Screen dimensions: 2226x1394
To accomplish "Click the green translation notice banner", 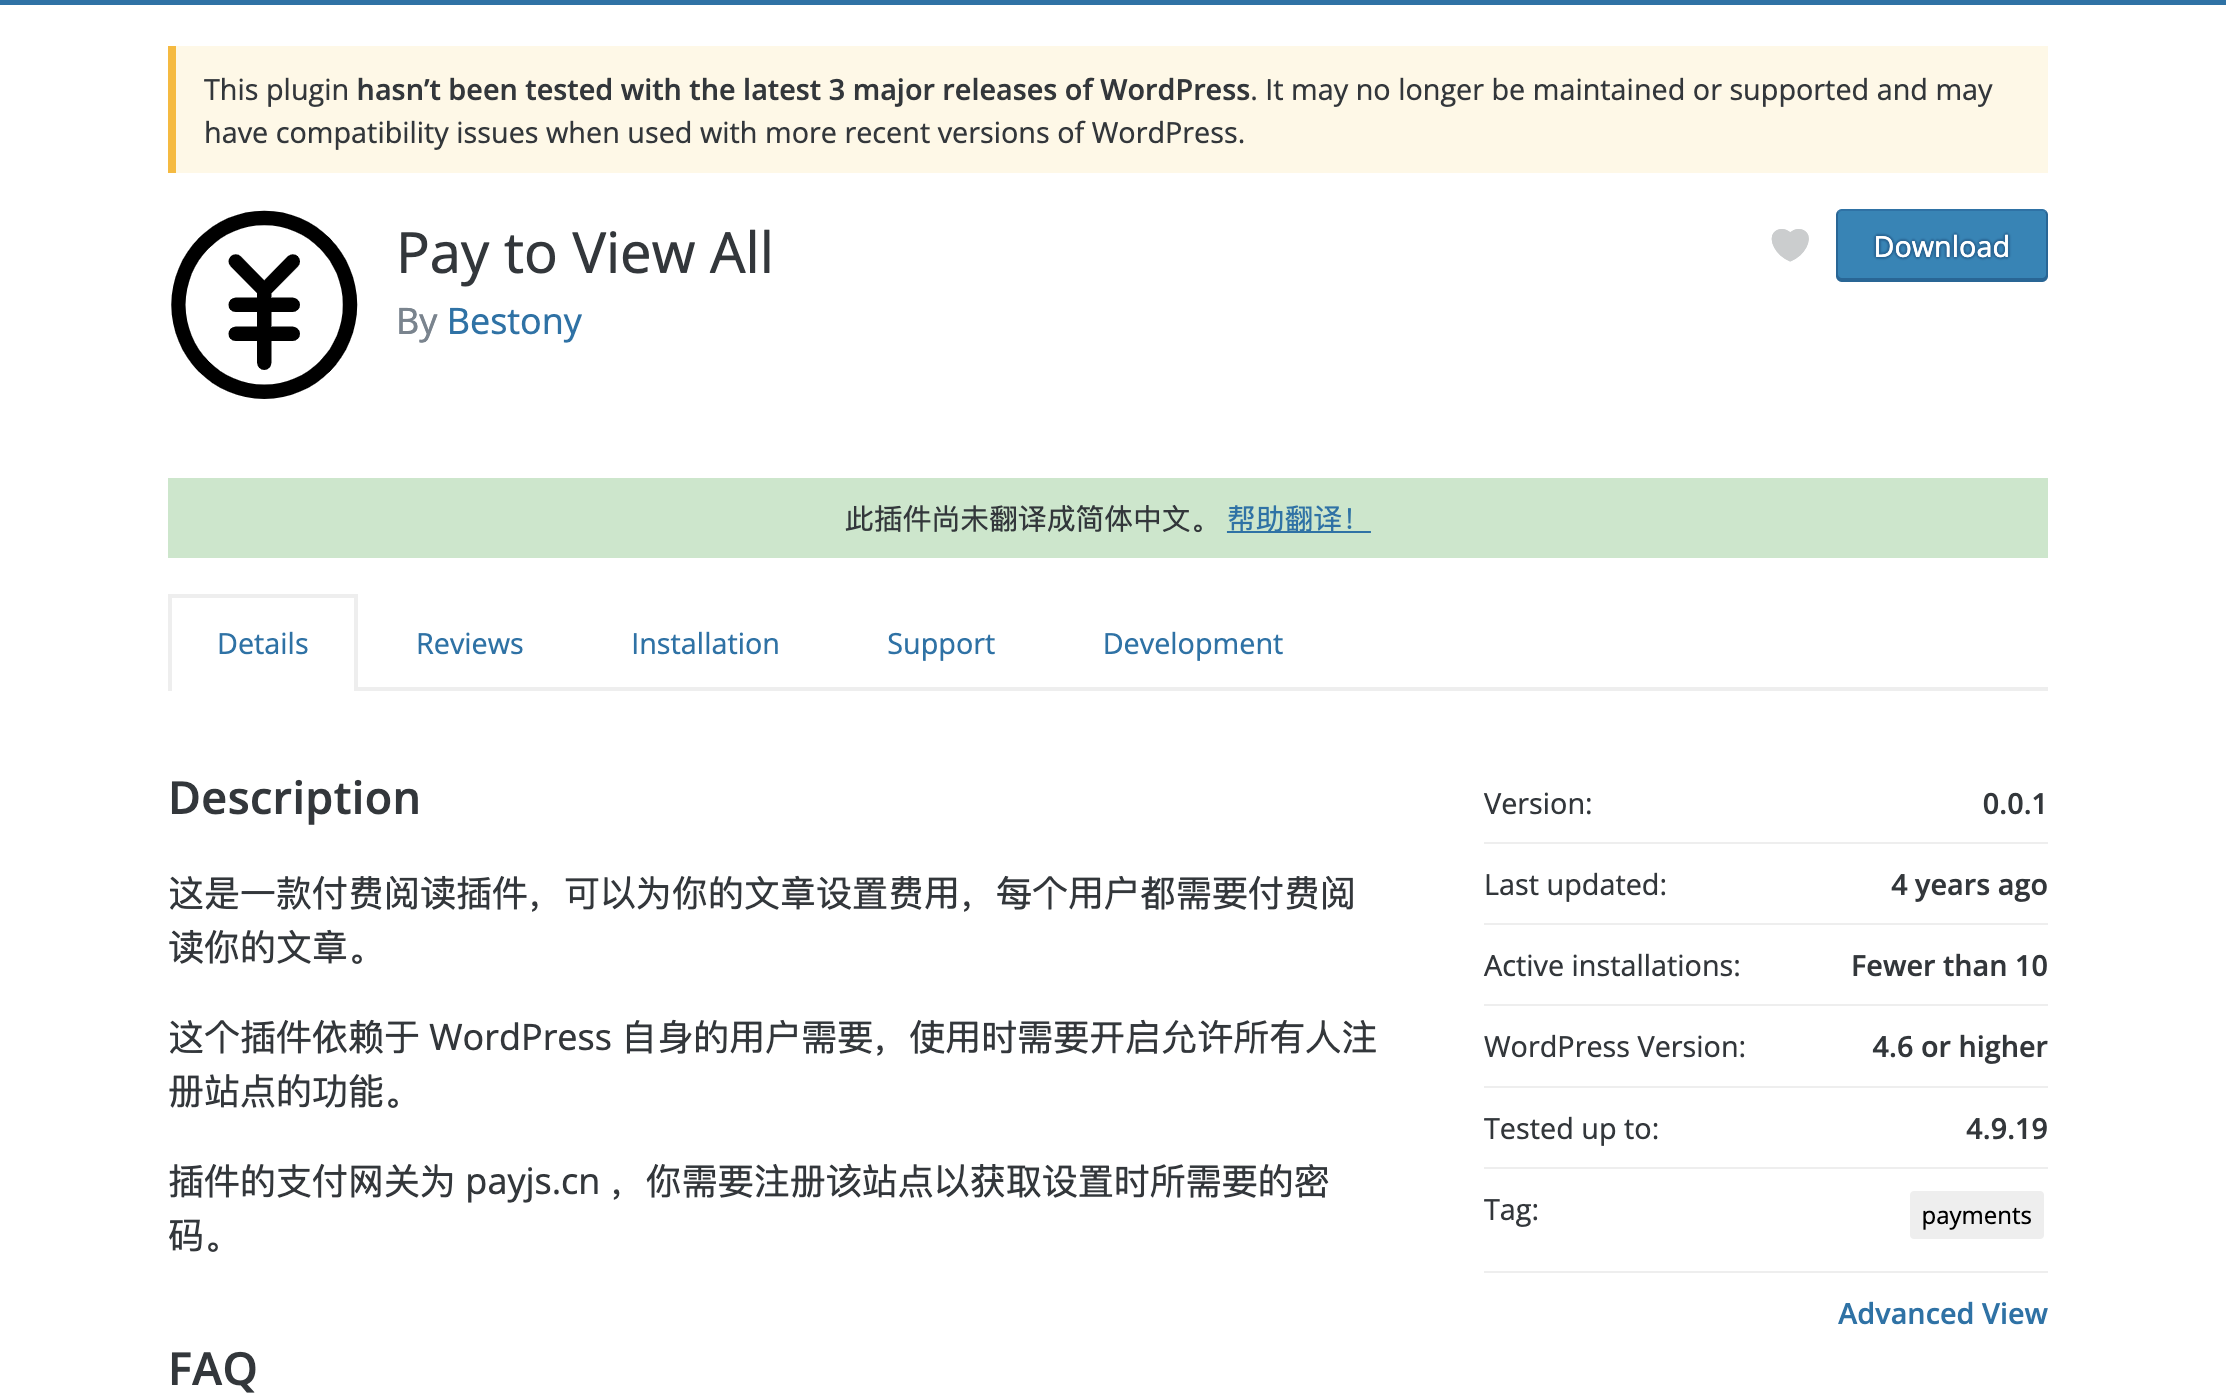I will (700, 518).
